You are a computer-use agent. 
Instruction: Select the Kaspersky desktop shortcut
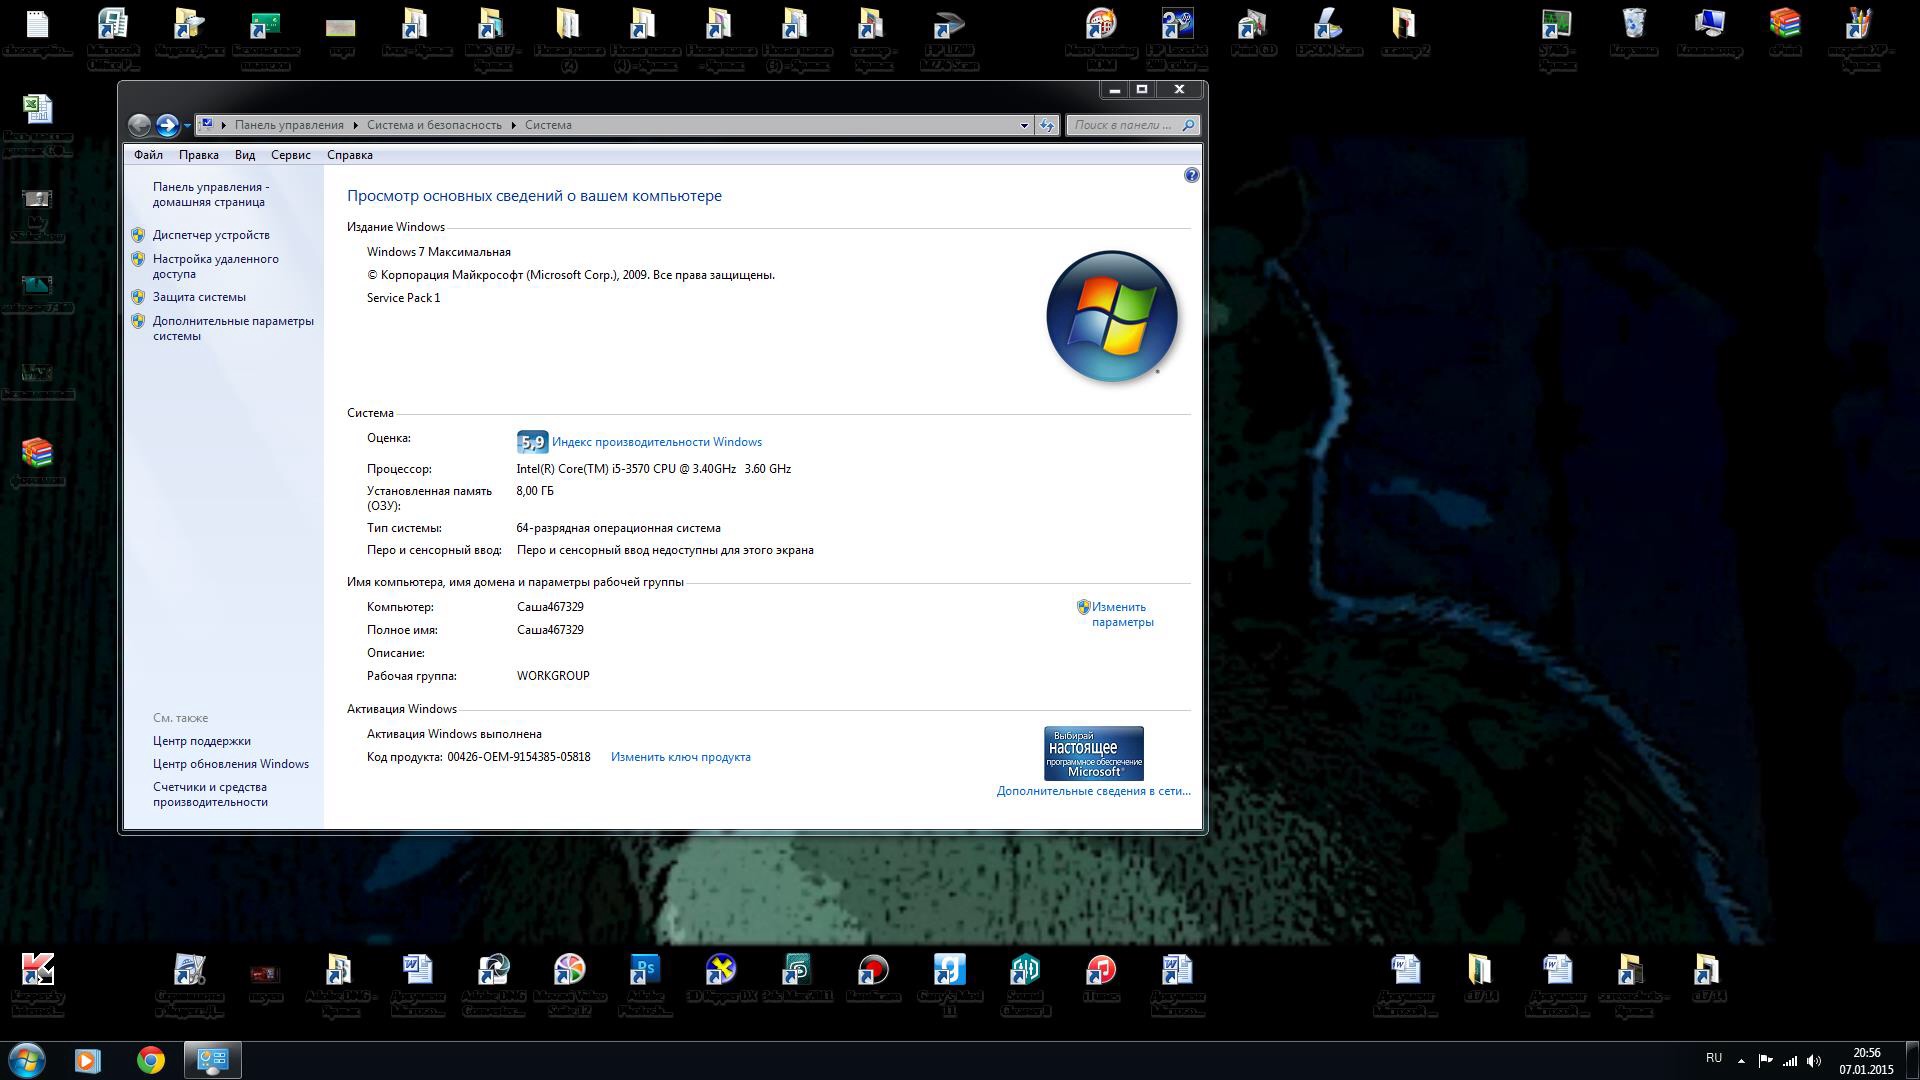[x=38, y=984]
